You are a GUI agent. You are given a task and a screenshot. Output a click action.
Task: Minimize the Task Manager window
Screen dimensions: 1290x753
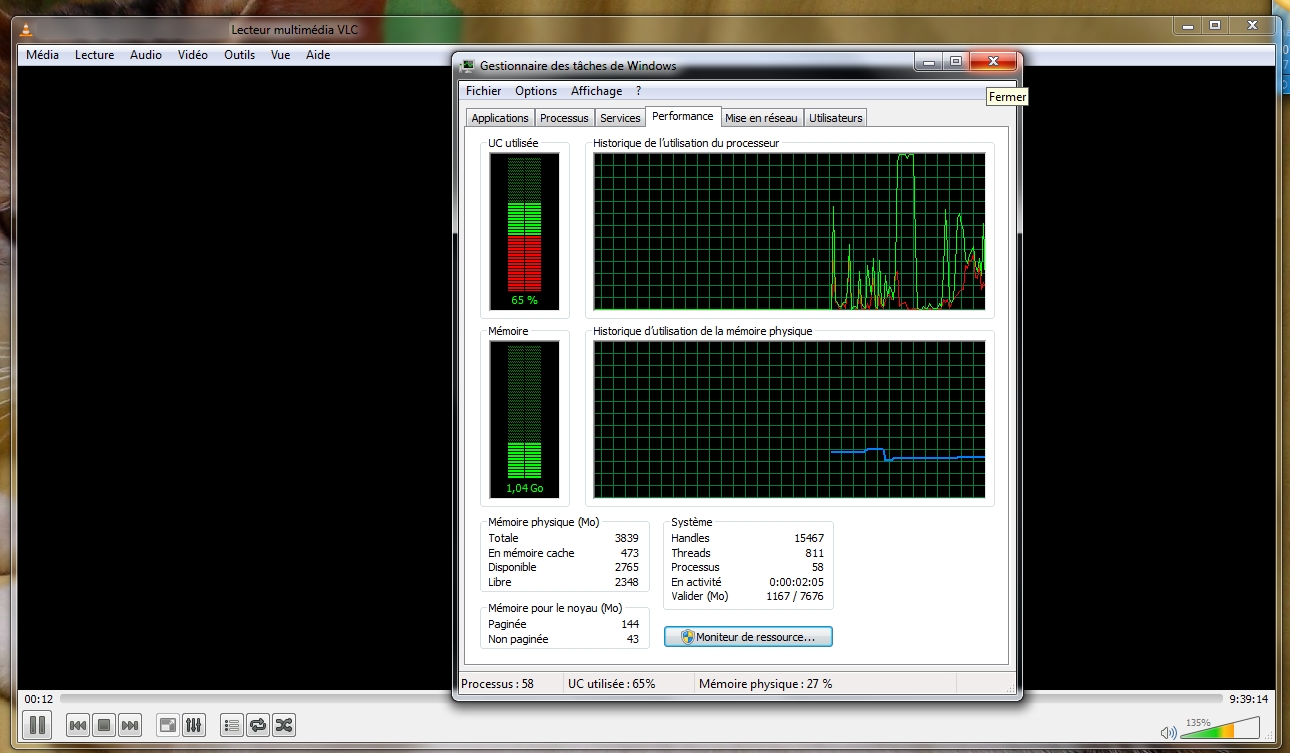pos(929,62)
